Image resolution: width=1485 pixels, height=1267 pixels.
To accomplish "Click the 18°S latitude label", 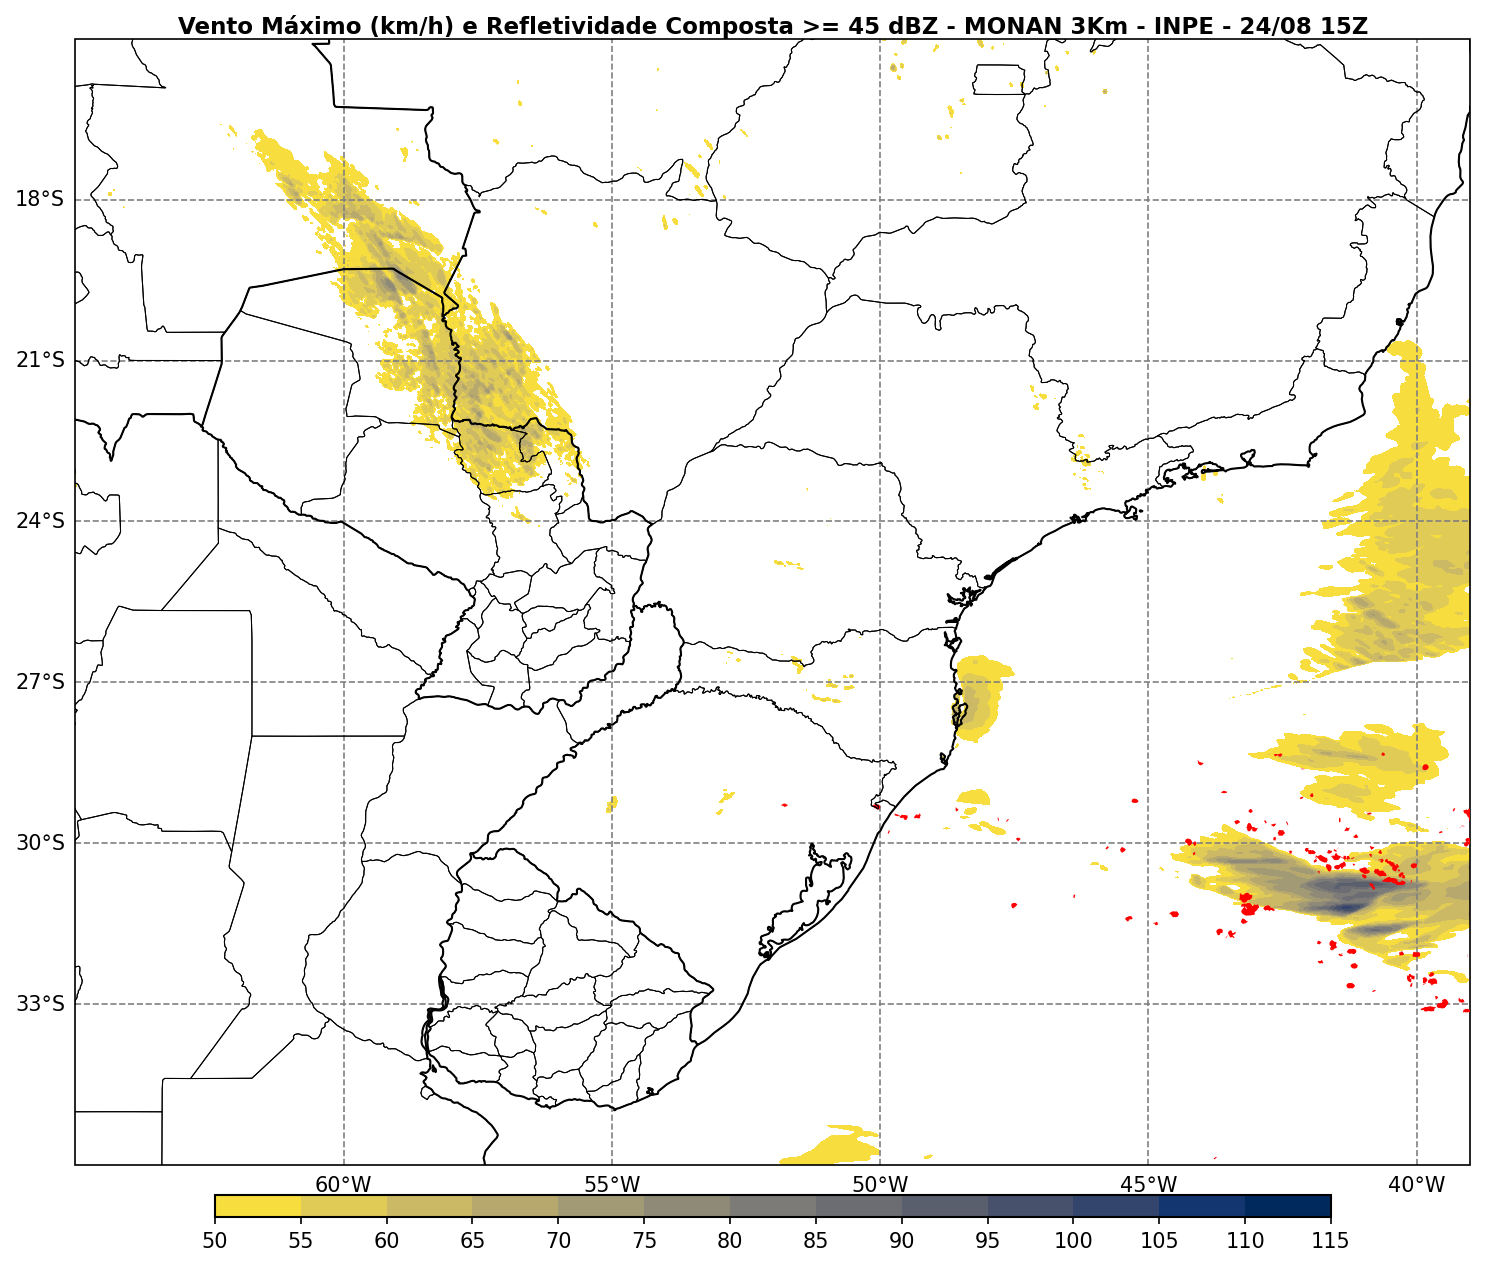I will [x=40, y=199].
